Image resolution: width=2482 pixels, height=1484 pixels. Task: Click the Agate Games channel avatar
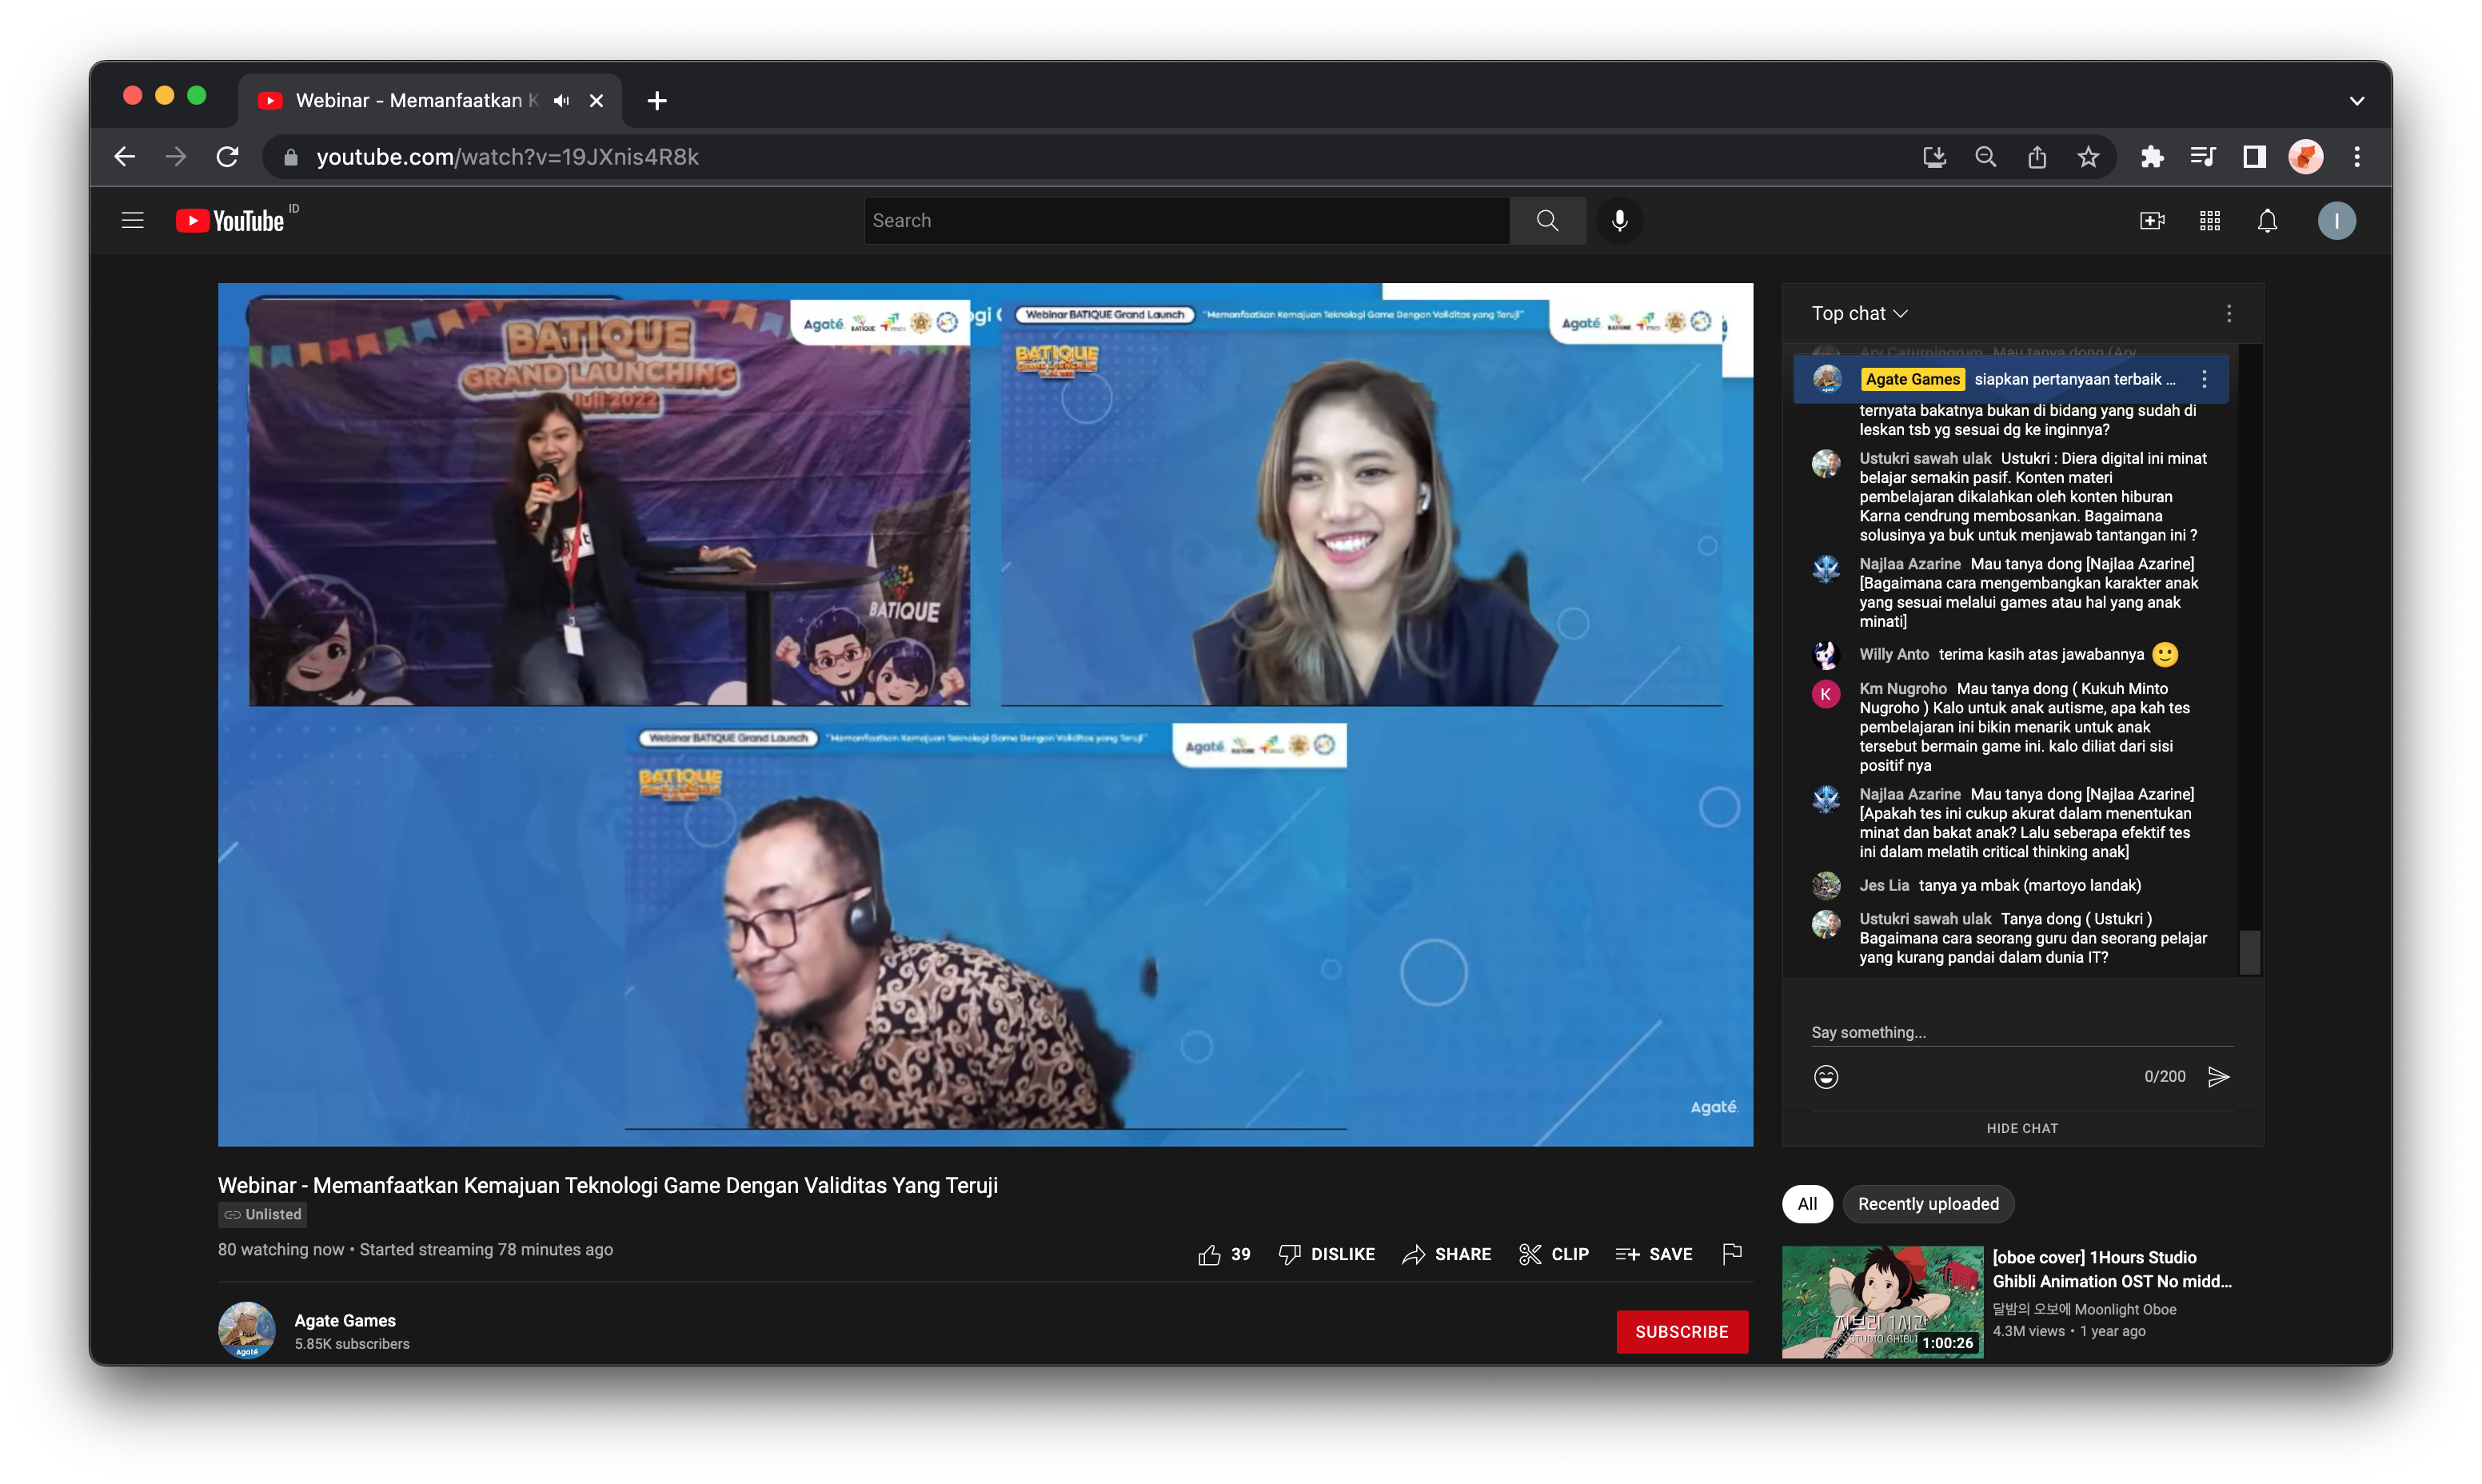pyautogui.click(x=246, y=1330)
